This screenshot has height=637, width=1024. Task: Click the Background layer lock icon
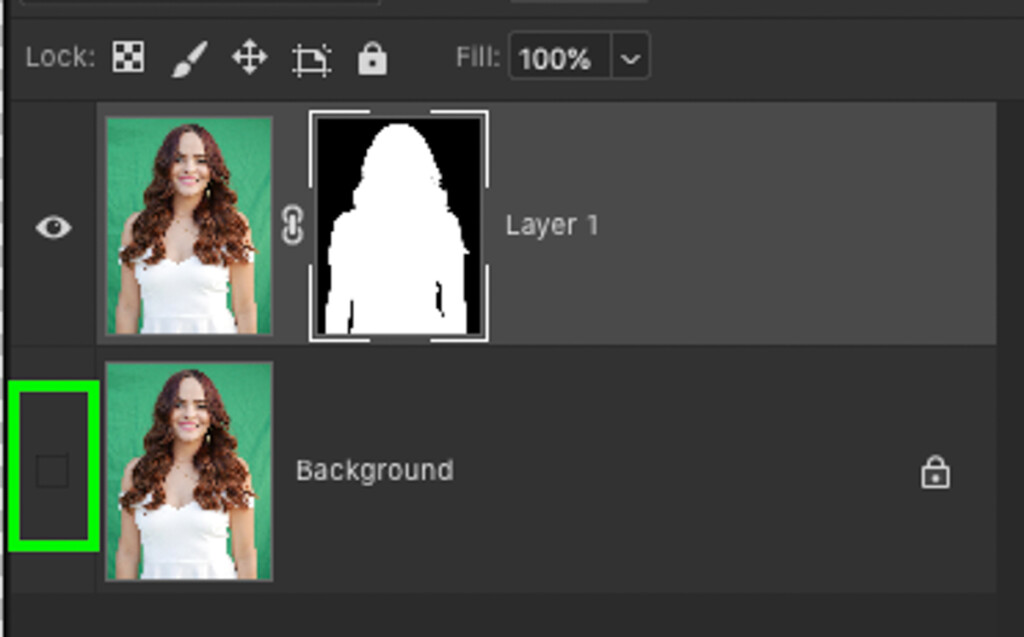click(935, 472)
